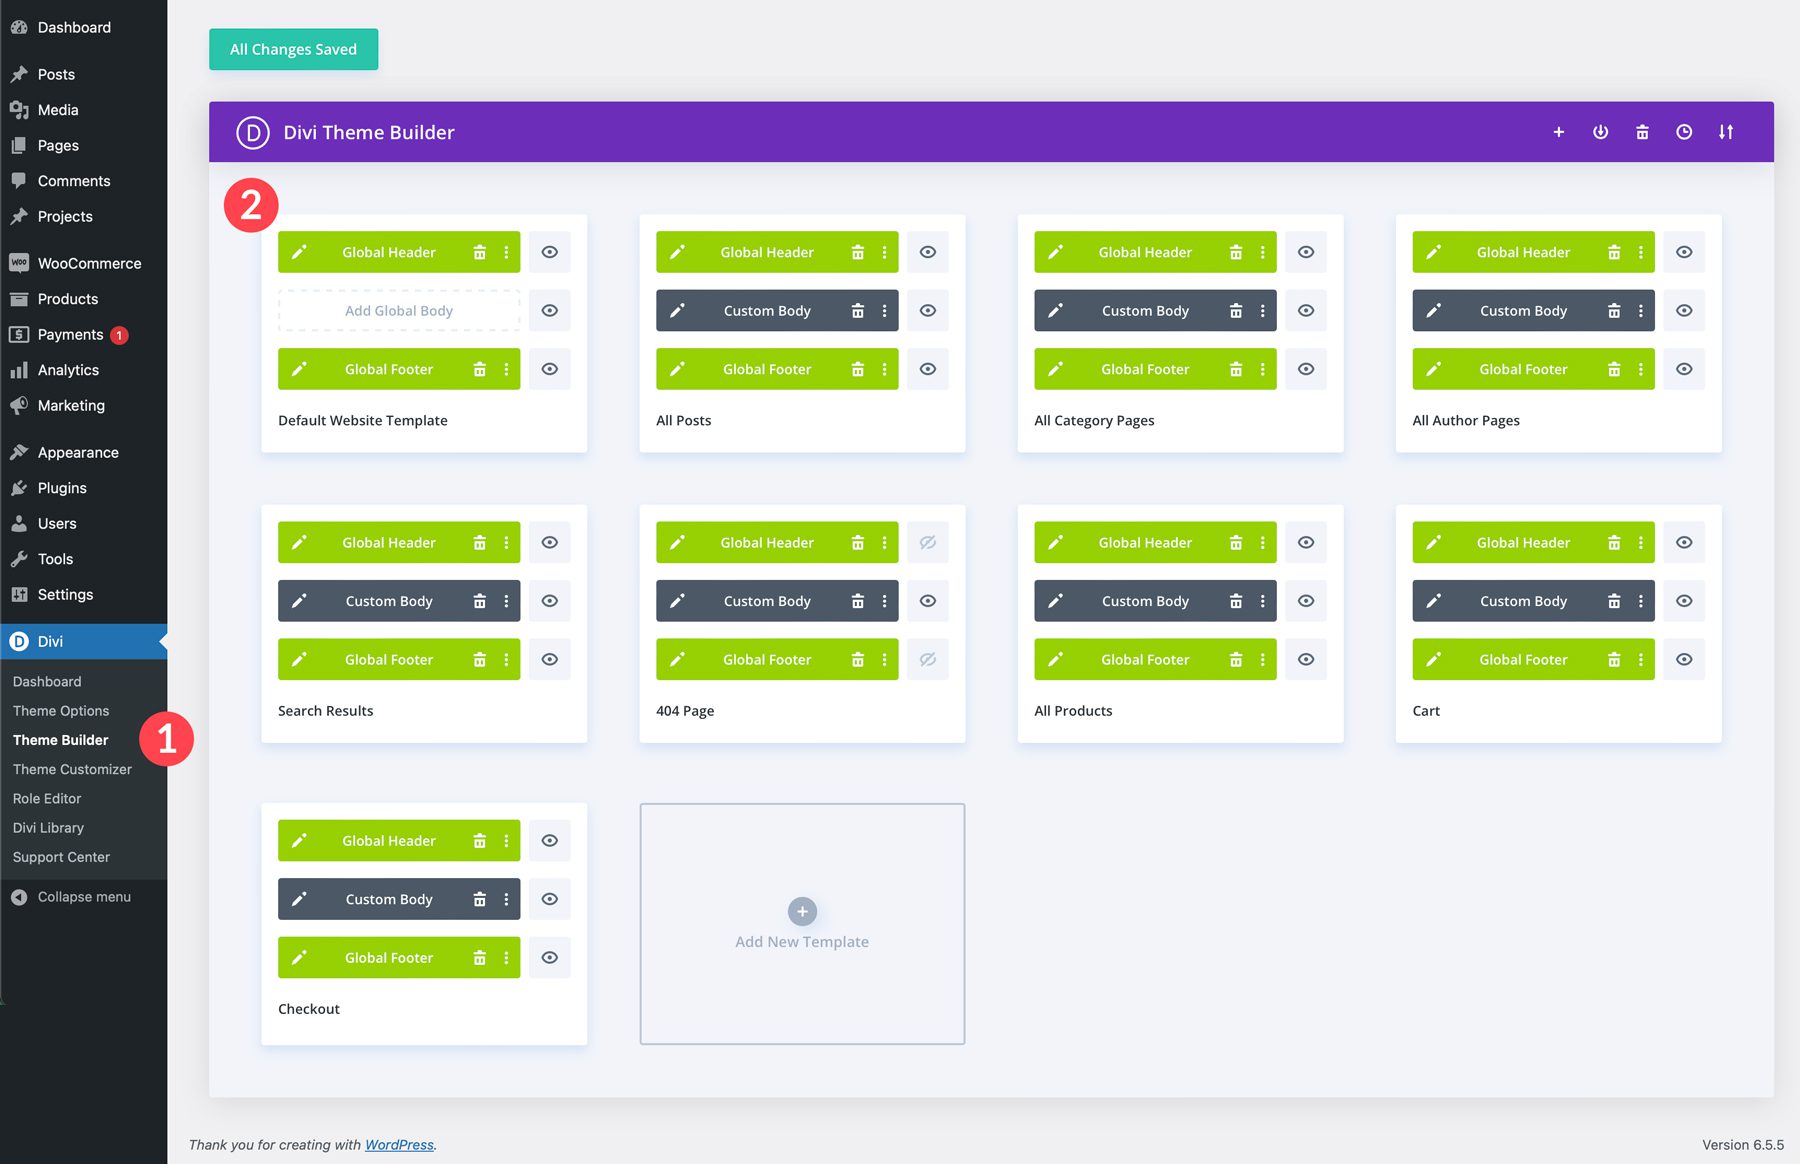The width and height of the screenshot is (1800, 1164).
Task: Open the WordPress link in the footer
Action: click(399, 1144)
